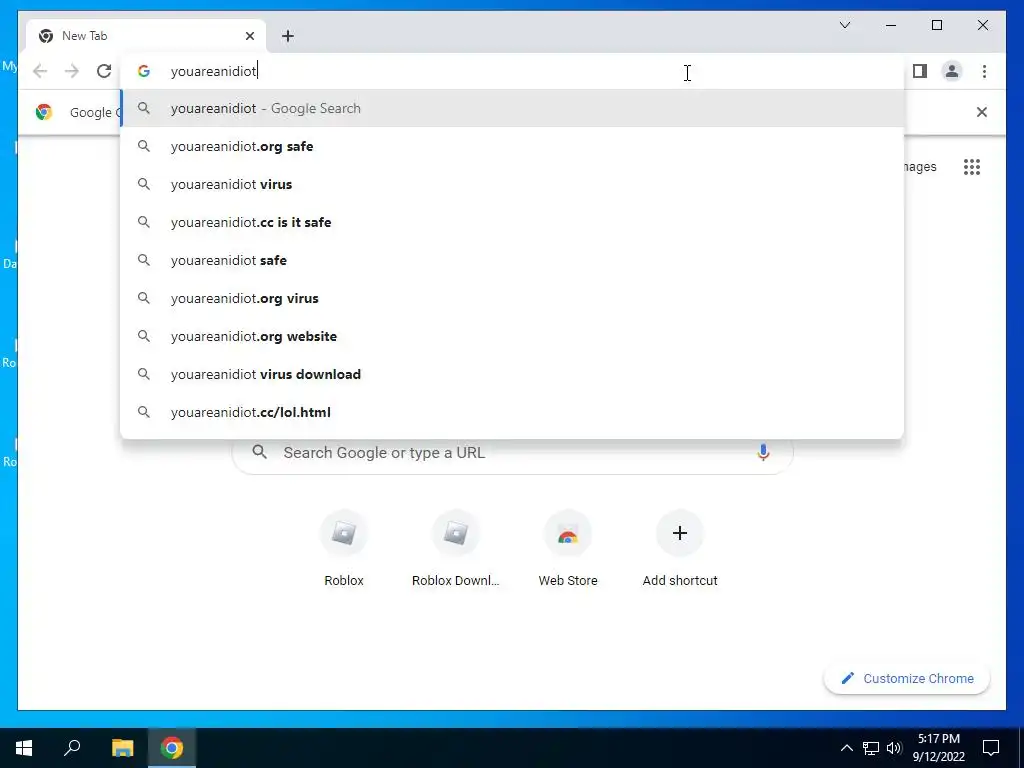Open the volume tray icon
Screen dimensions: 1024x768
[x=894, y=748]
